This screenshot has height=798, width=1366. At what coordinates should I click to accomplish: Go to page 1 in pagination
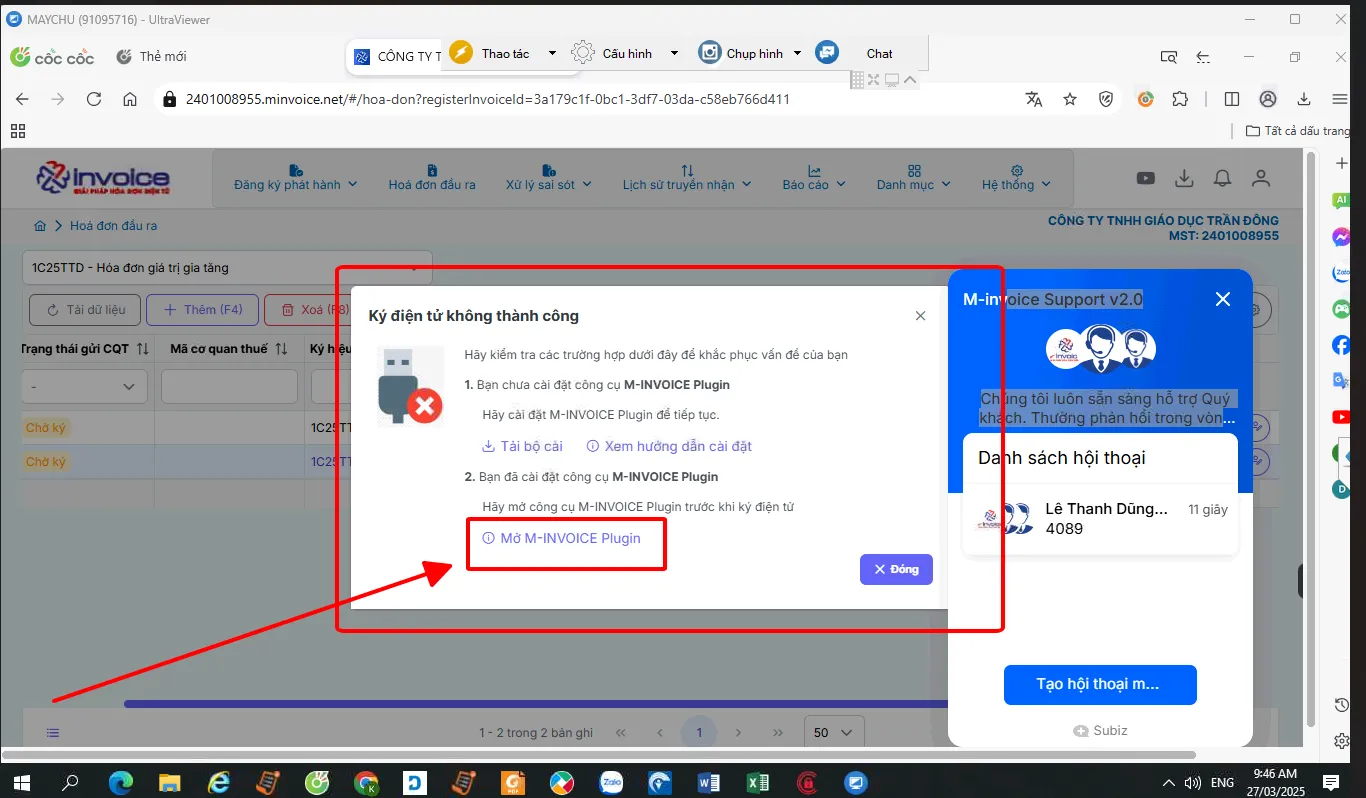(699, 733)
